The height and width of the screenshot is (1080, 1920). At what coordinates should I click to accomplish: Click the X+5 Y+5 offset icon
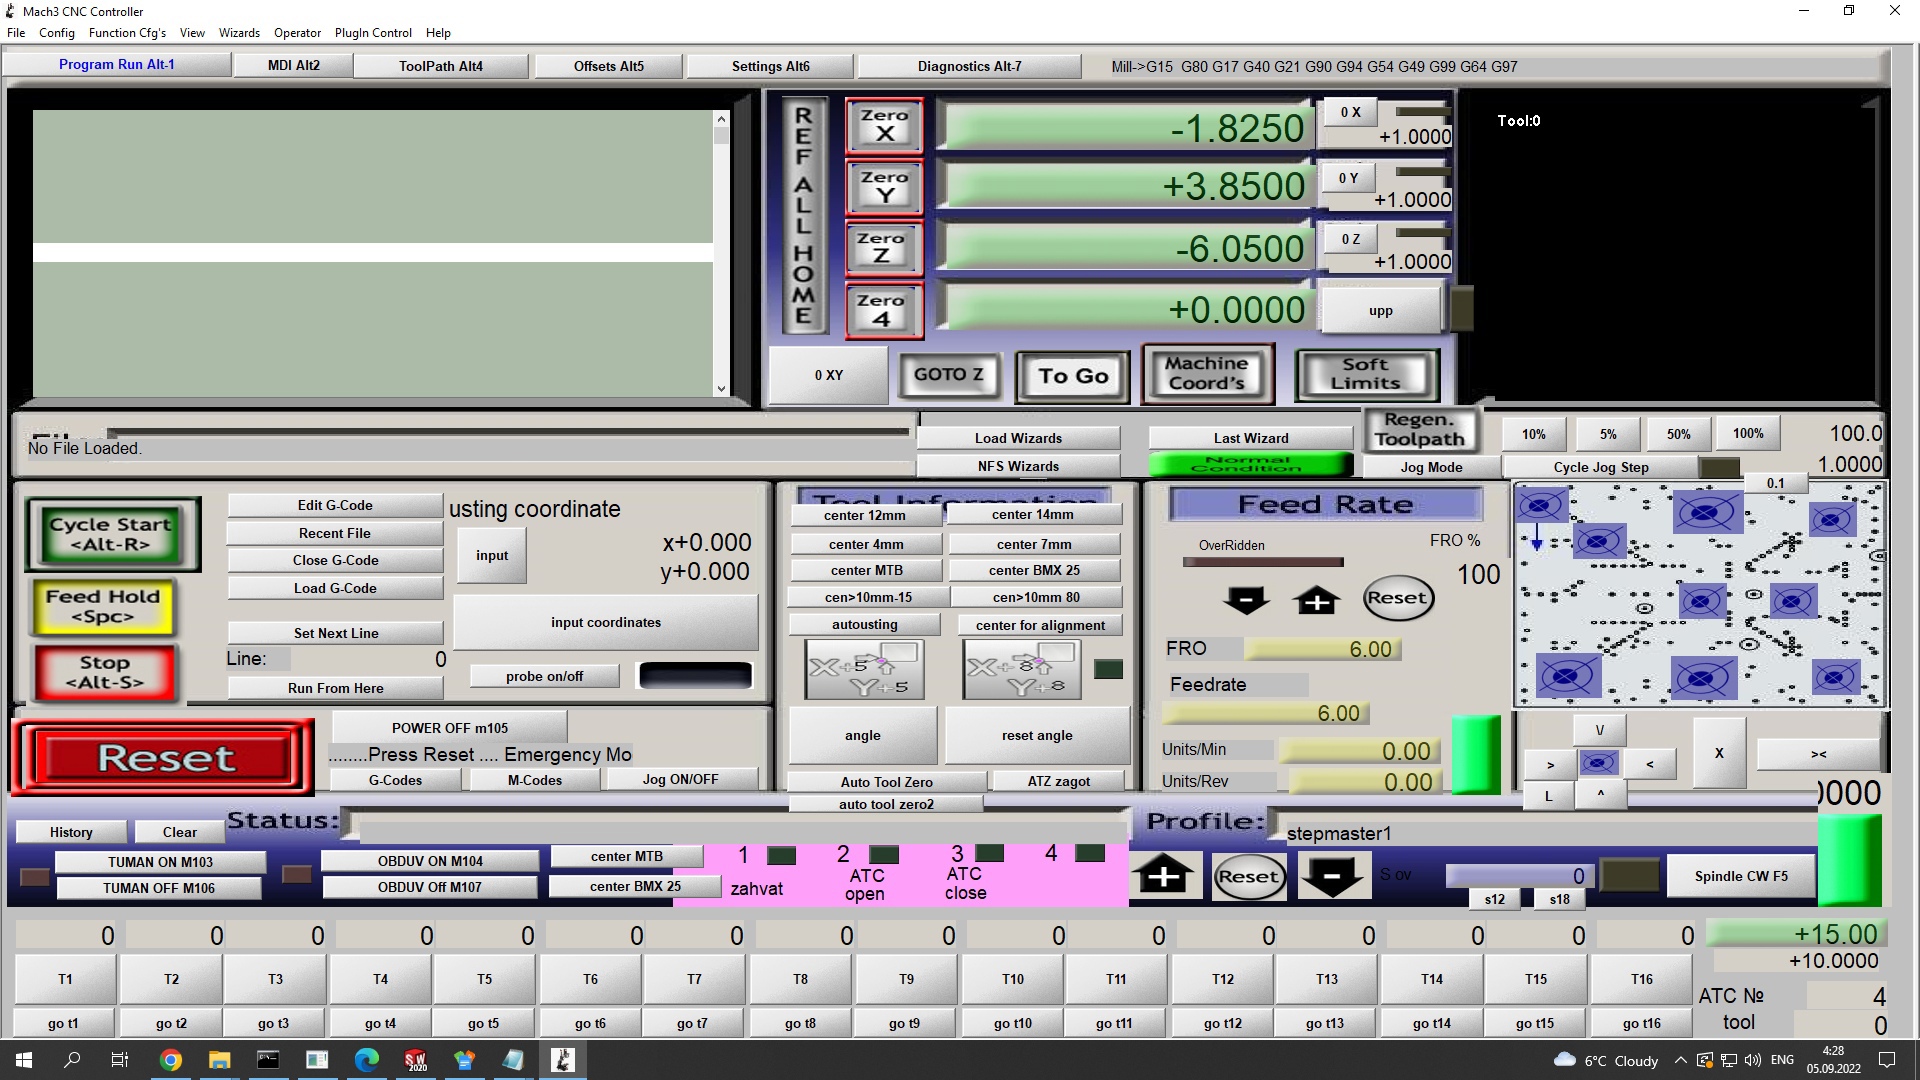(865, 670)
